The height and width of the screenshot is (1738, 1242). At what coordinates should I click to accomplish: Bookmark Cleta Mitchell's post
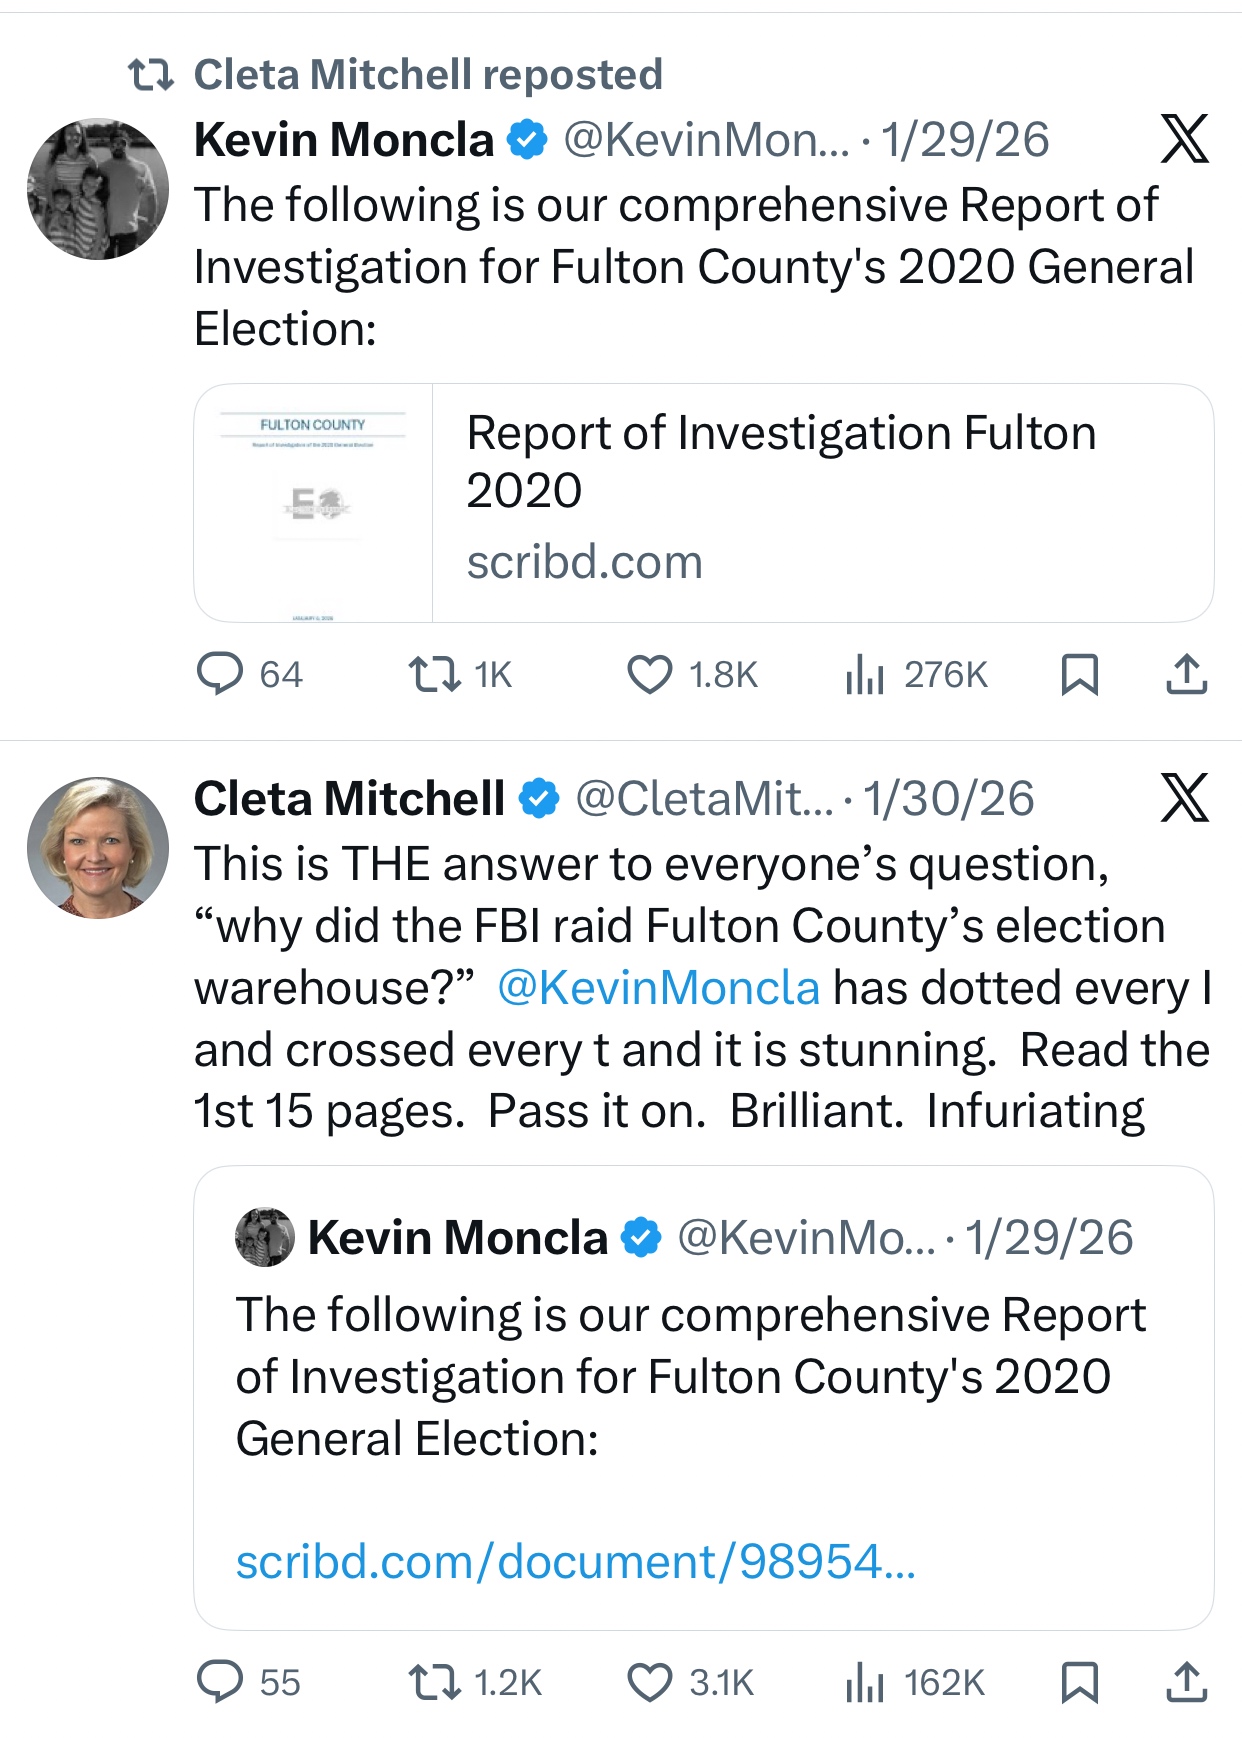click(1079, 1682)
